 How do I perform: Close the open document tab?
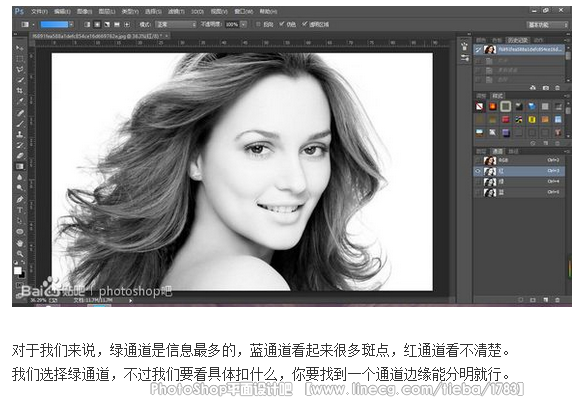click(x=167, y=36)
